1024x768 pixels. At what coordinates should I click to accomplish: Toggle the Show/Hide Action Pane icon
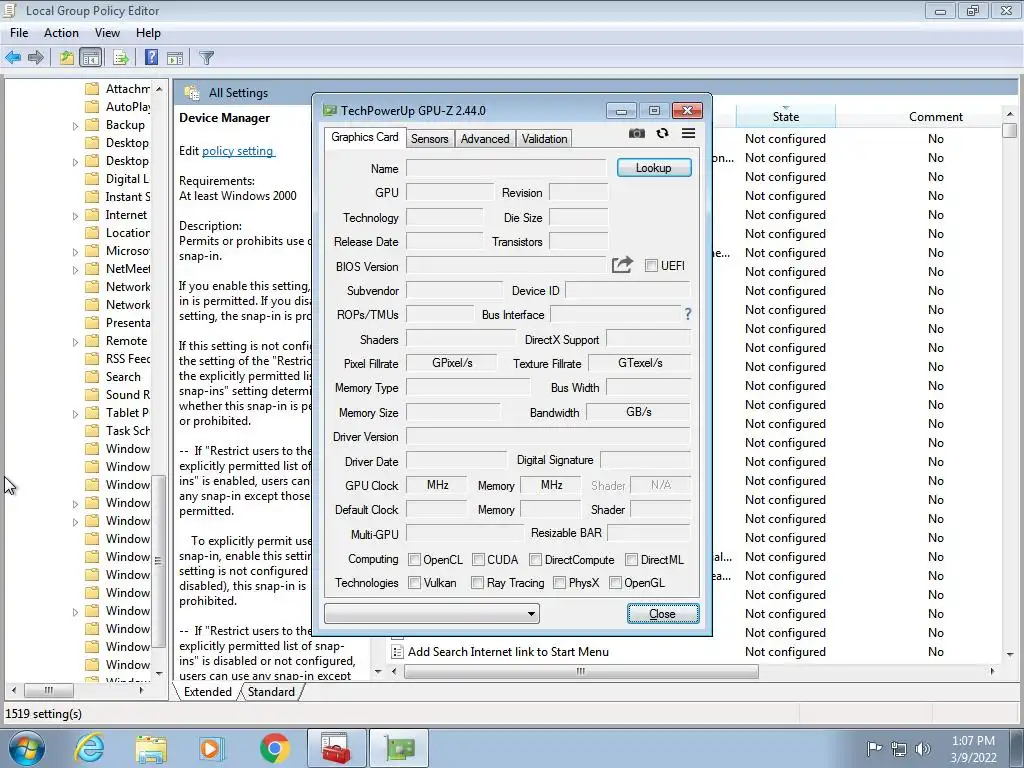tap(174, 58)
